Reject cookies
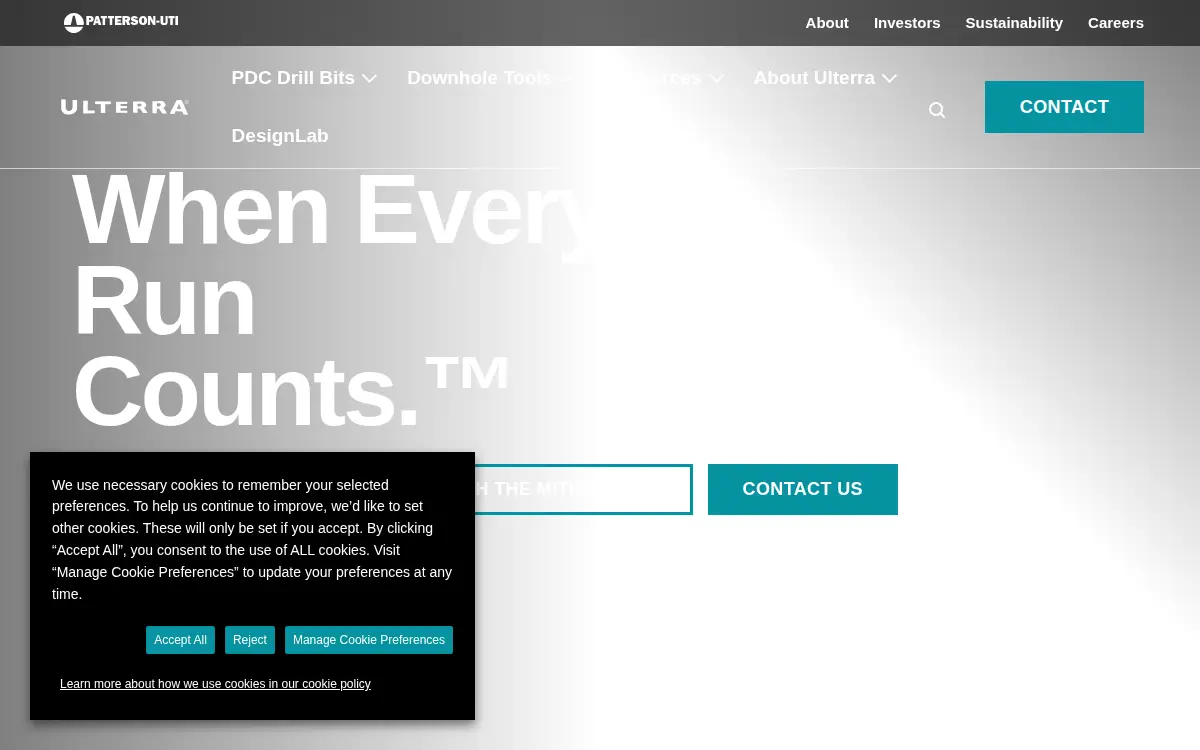1200x750 pixels. coord(250,640)
